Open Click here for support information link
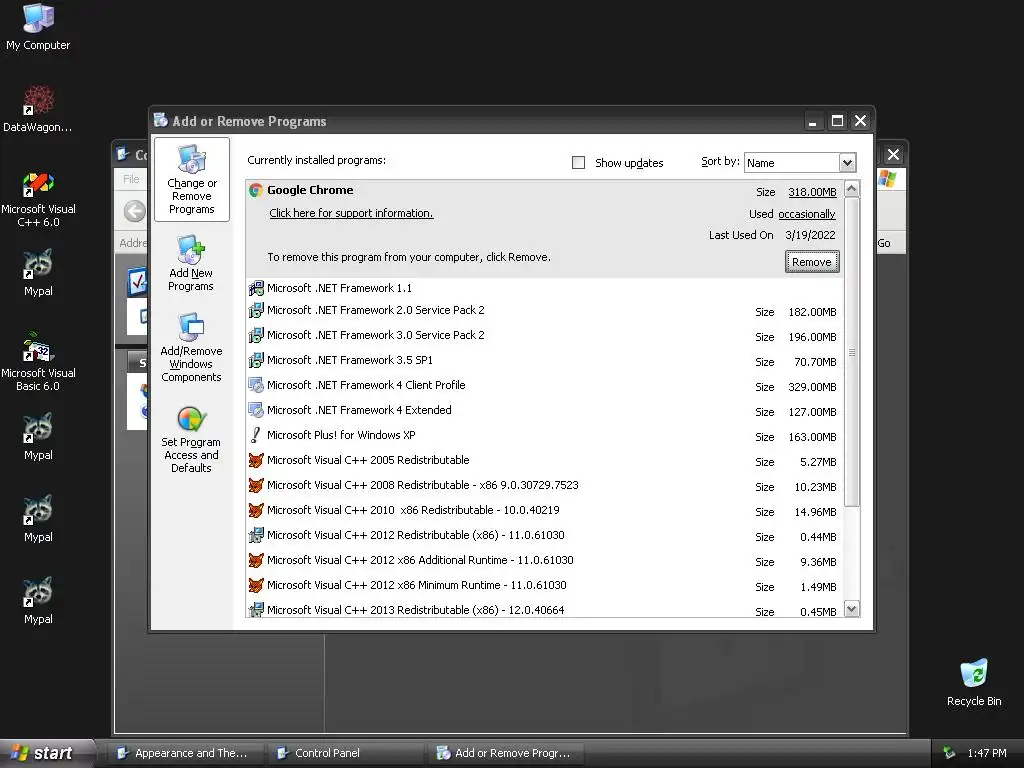The image size is (1024, 768). 351,213
